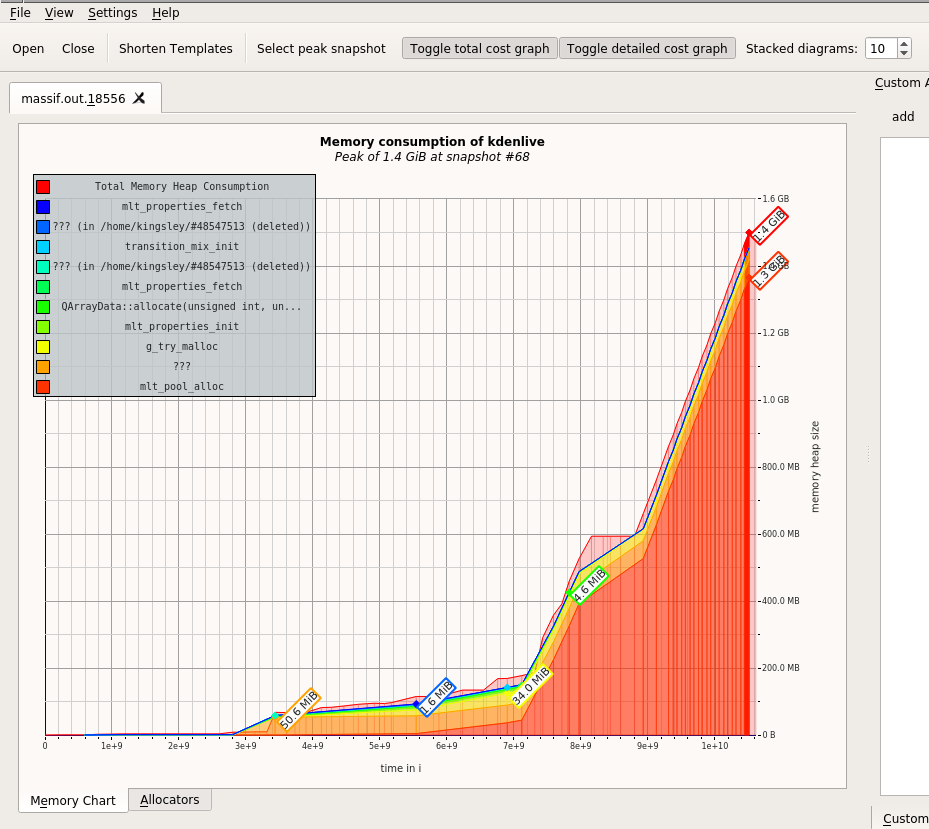Toggle total cost graph button
The image size is (929, 829).
point(479,49)
